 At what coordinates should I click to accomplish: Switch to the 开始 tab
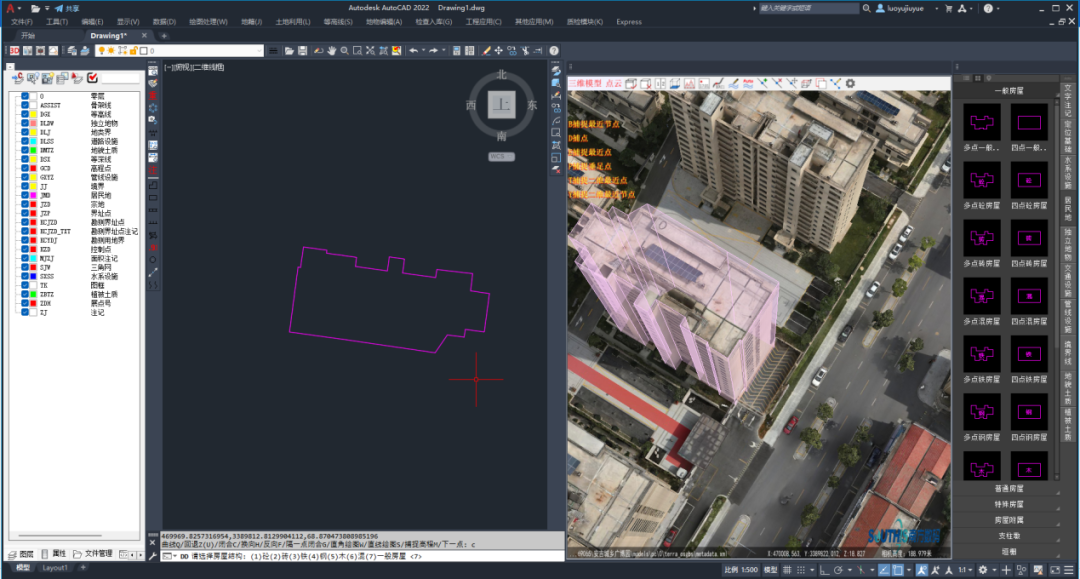coord(28,35)
